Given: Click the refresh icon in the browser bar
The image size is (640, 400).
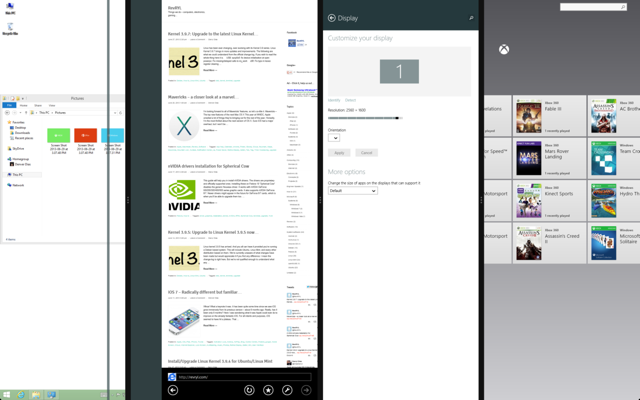Looking at the screenshot, I should 249,390.
